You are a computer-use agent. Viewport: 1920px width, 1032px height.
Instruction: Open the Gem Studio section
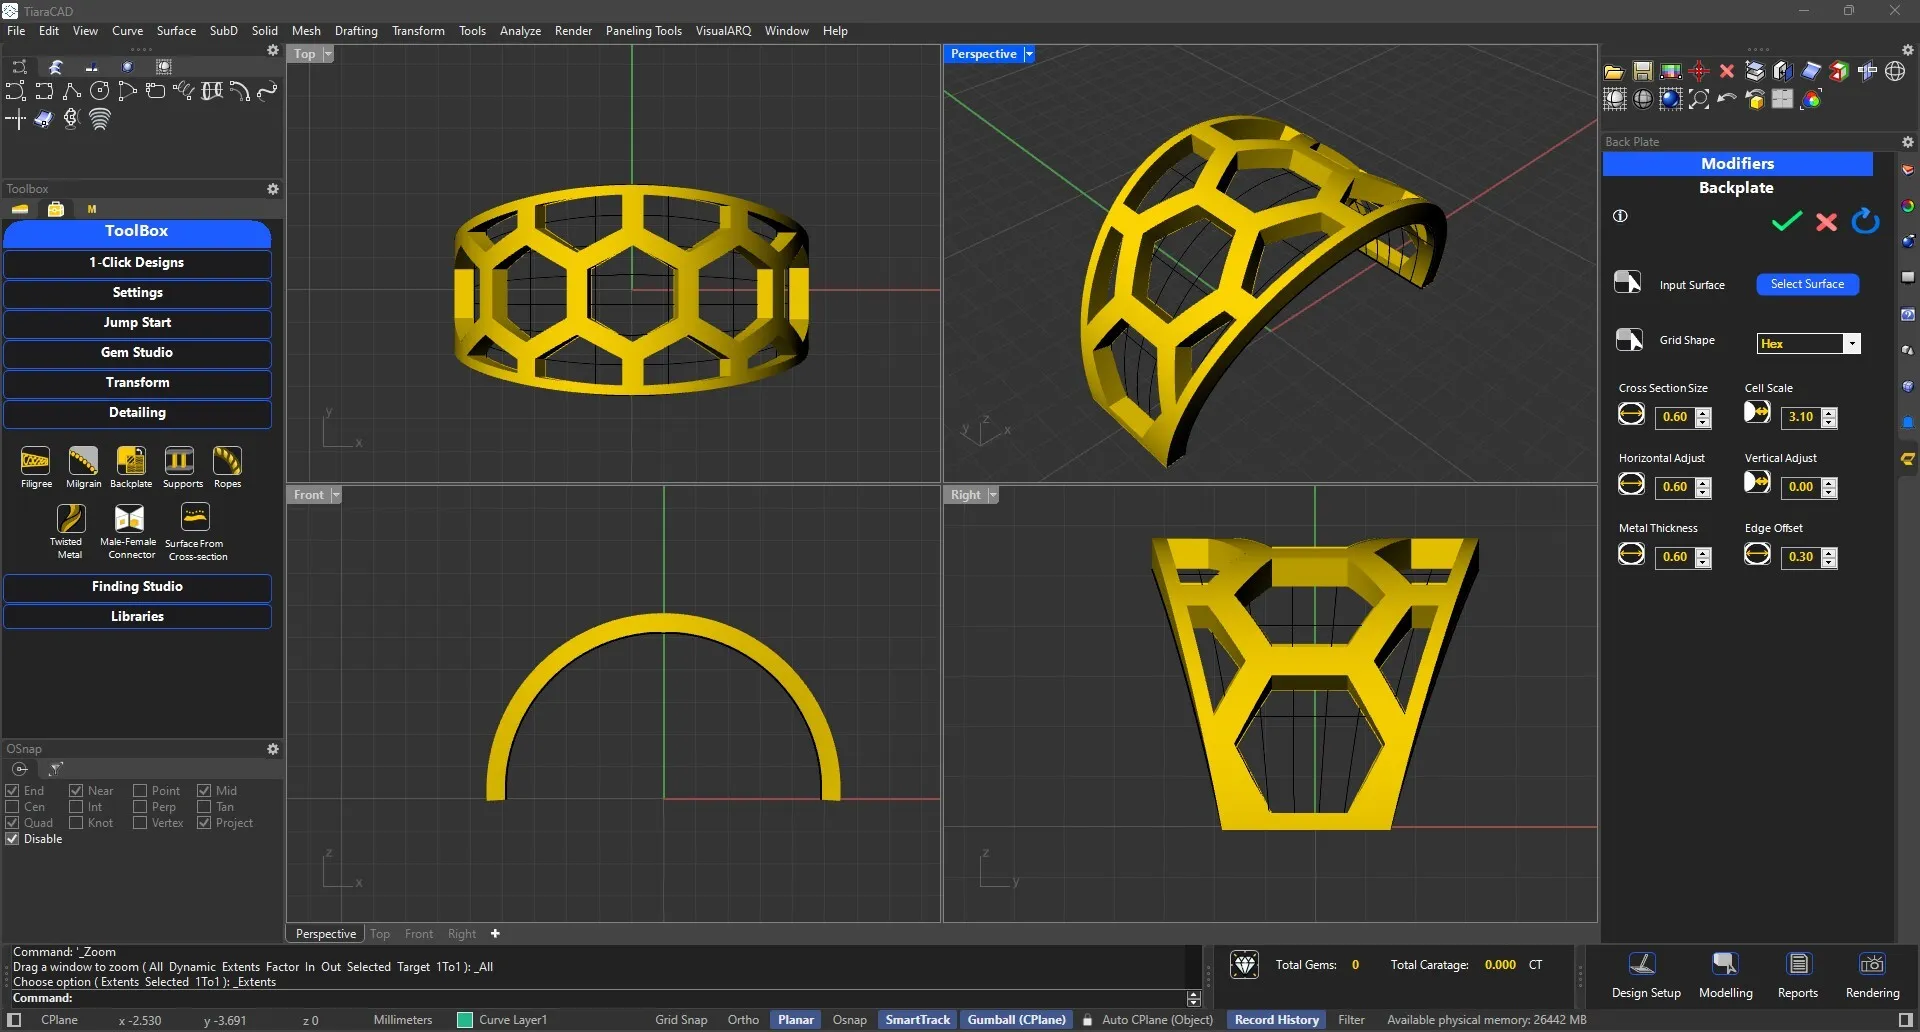tap(137, 352)
